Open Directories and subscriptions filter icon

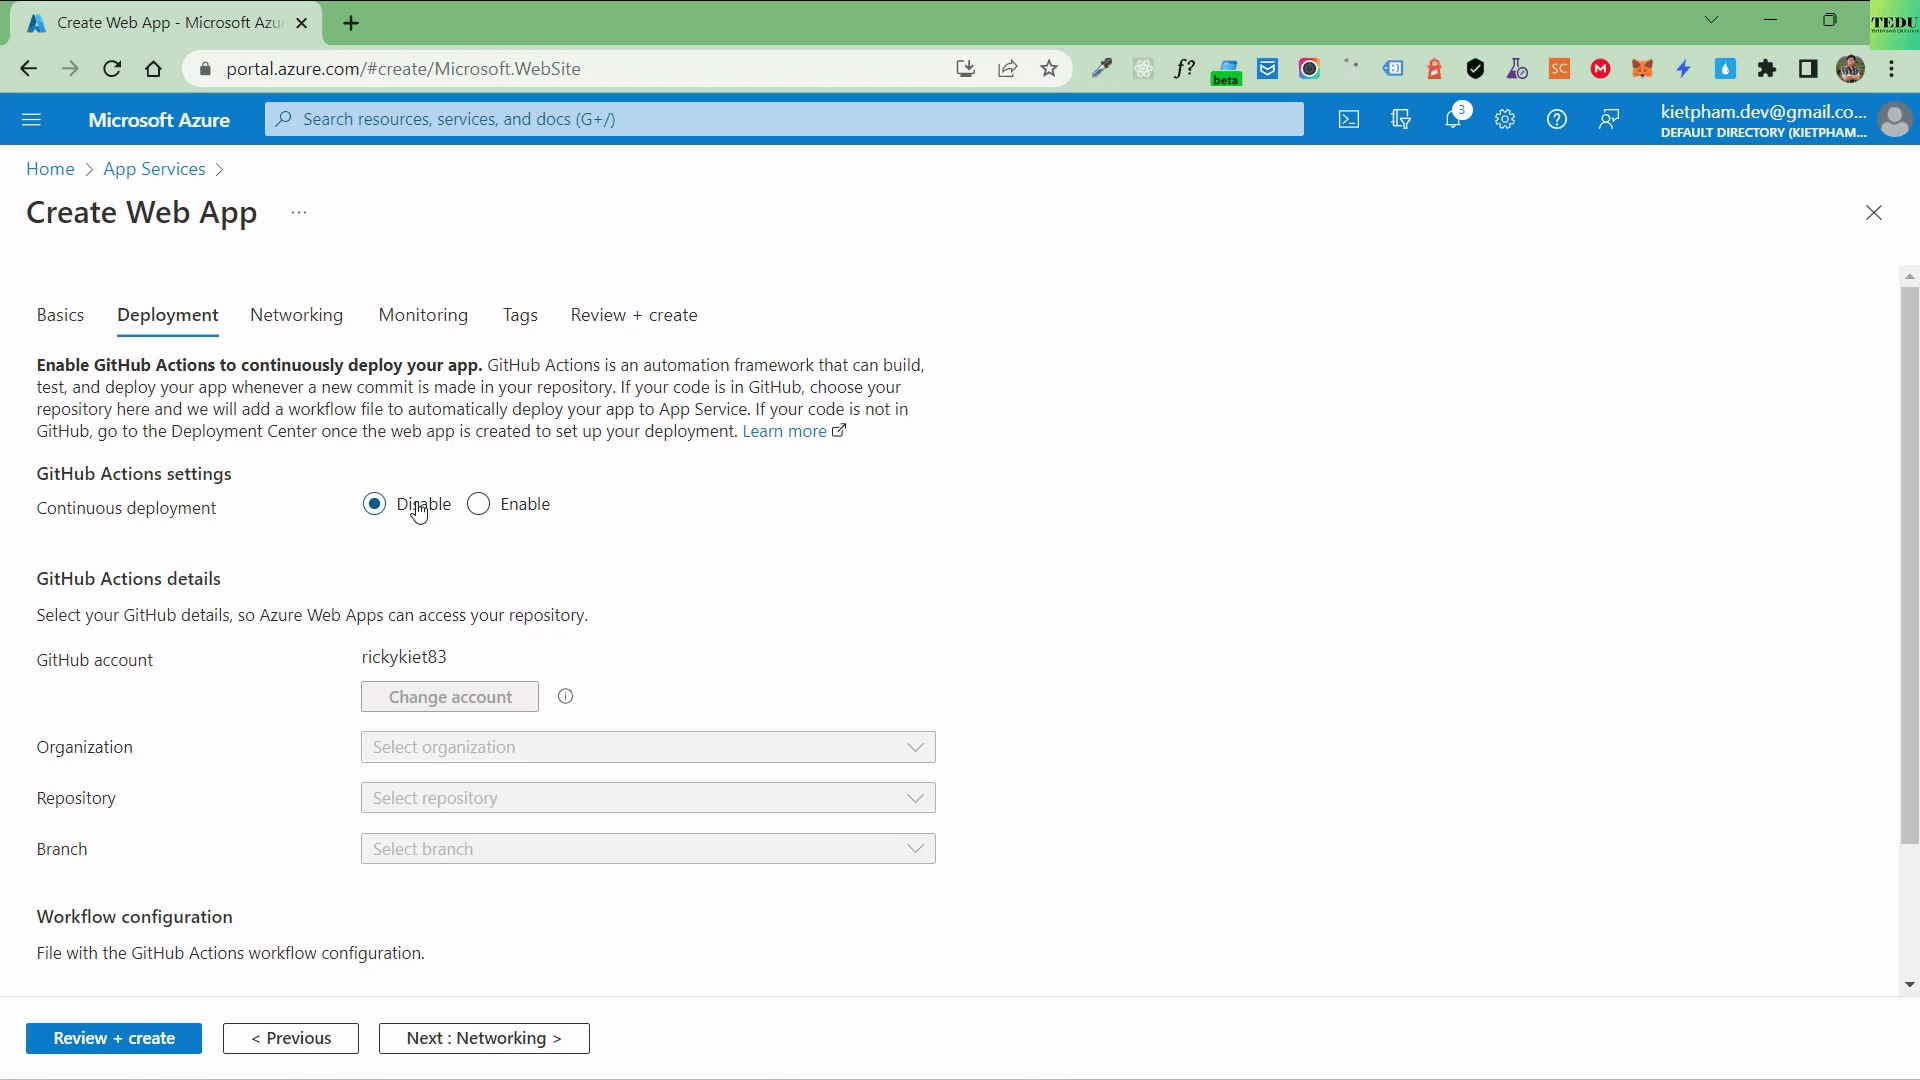tap(1401, 120)
